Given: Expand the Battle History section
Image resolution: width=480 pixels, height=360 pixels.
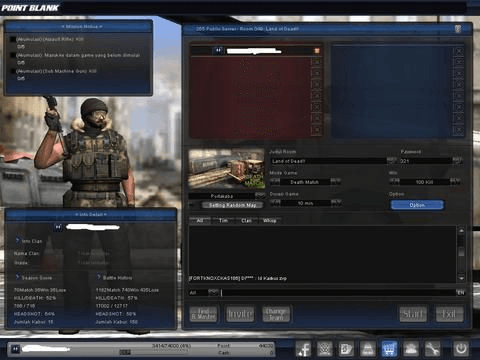Looking at the screenshot, I should [99, 277].
